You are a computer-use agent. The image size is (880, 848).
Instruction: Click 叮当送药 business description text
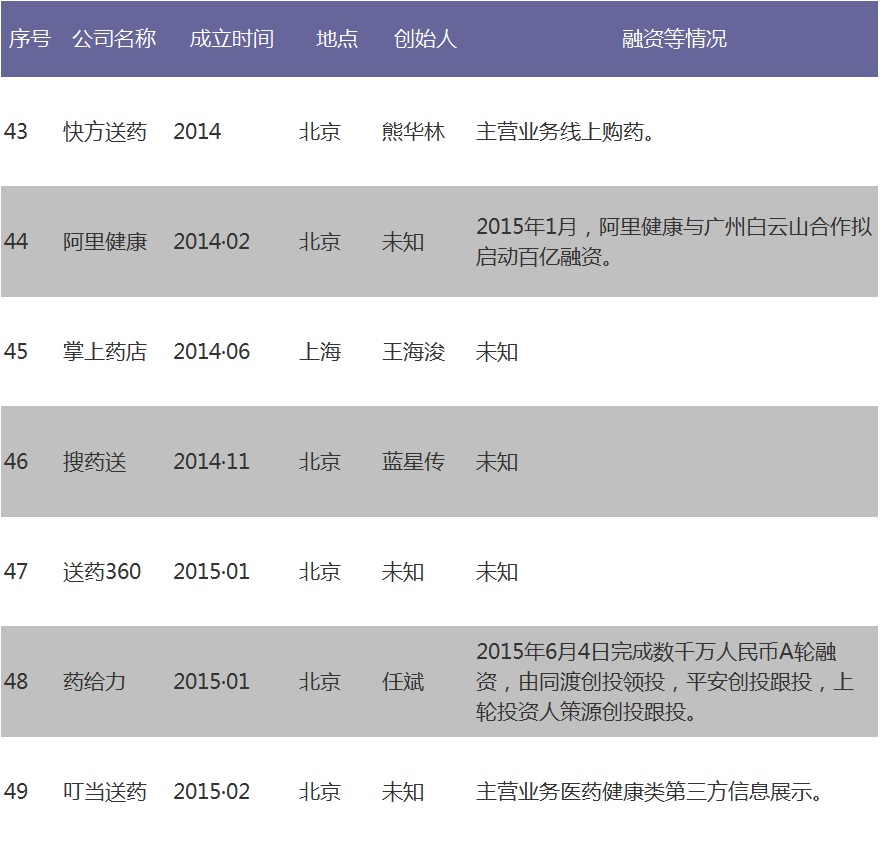point(649,792)
